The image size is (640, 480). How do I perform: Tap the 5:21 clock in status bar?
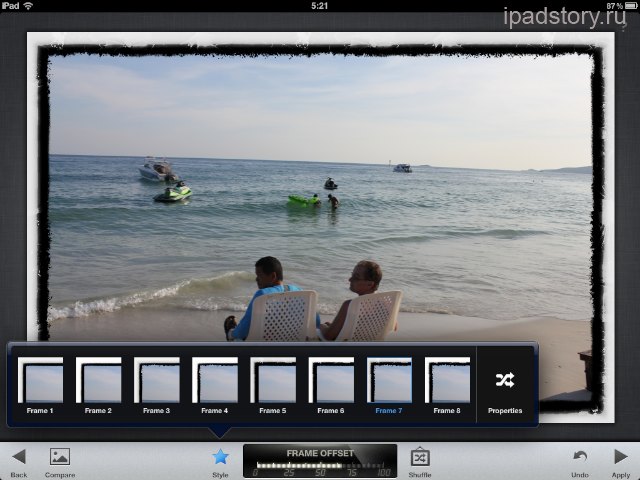319,6
